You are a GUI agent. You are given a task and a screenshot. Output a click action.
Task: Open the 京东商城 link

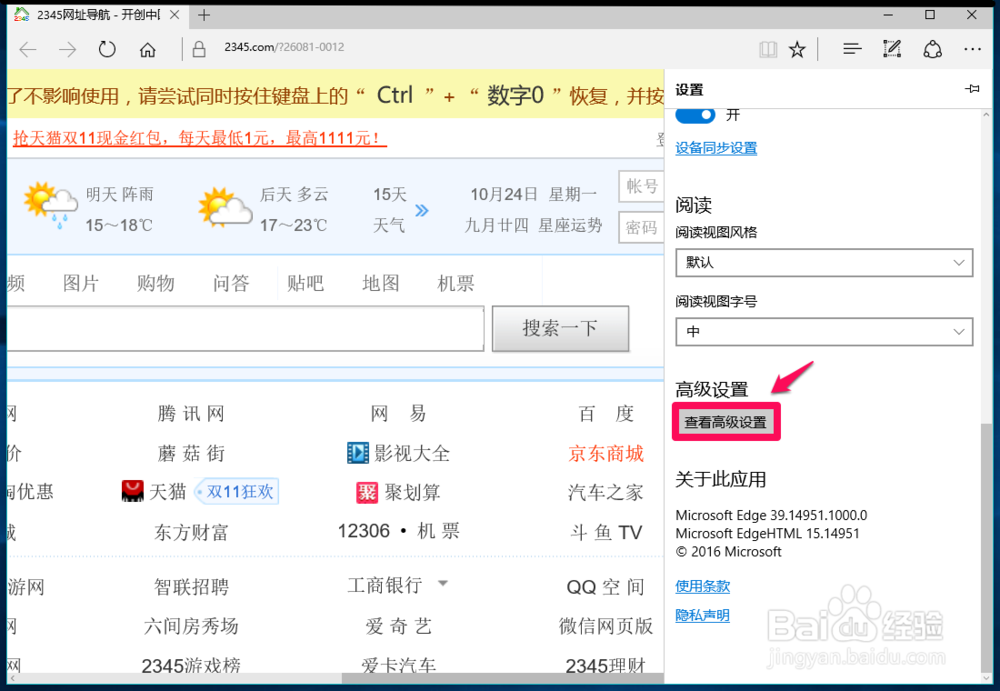[x=606, y=454]
